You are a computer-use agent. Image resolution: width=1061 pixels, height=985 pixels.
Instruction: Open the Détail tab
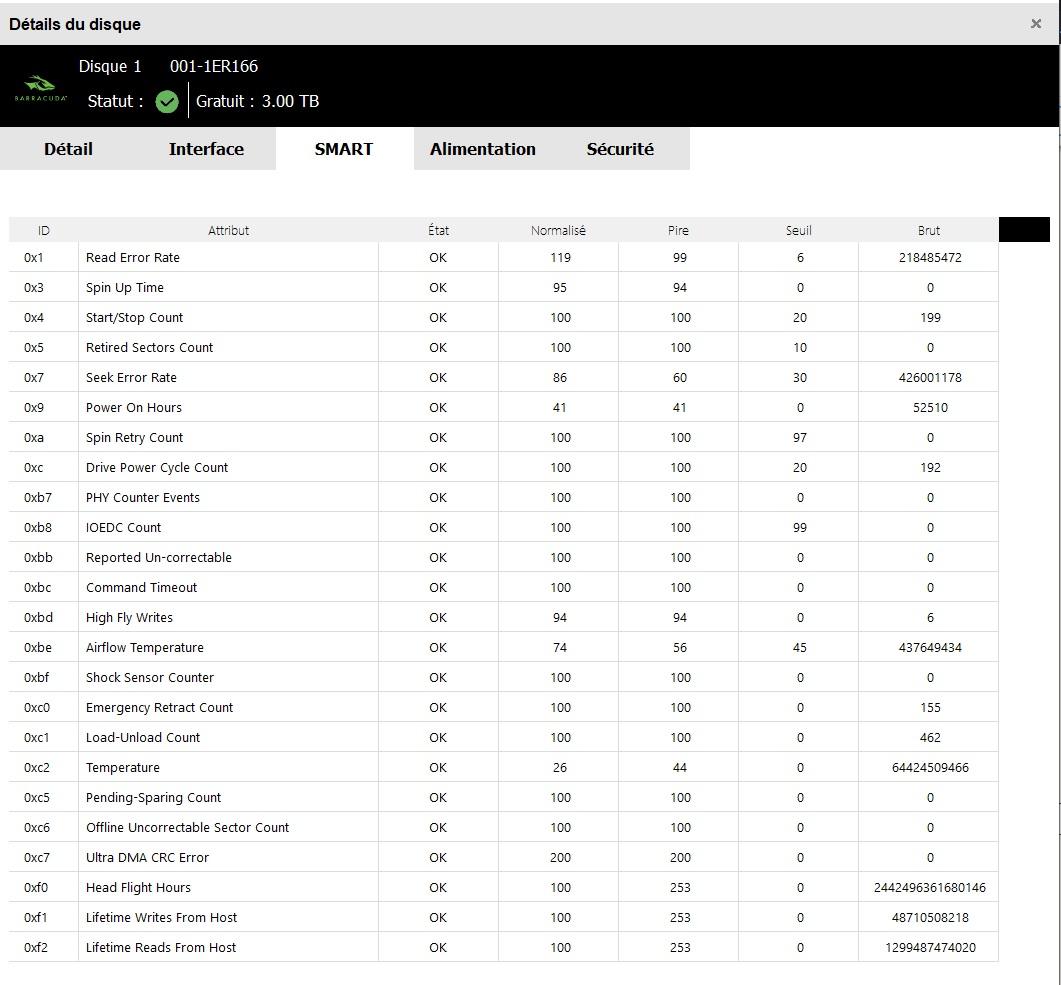[x=68, y=149]
